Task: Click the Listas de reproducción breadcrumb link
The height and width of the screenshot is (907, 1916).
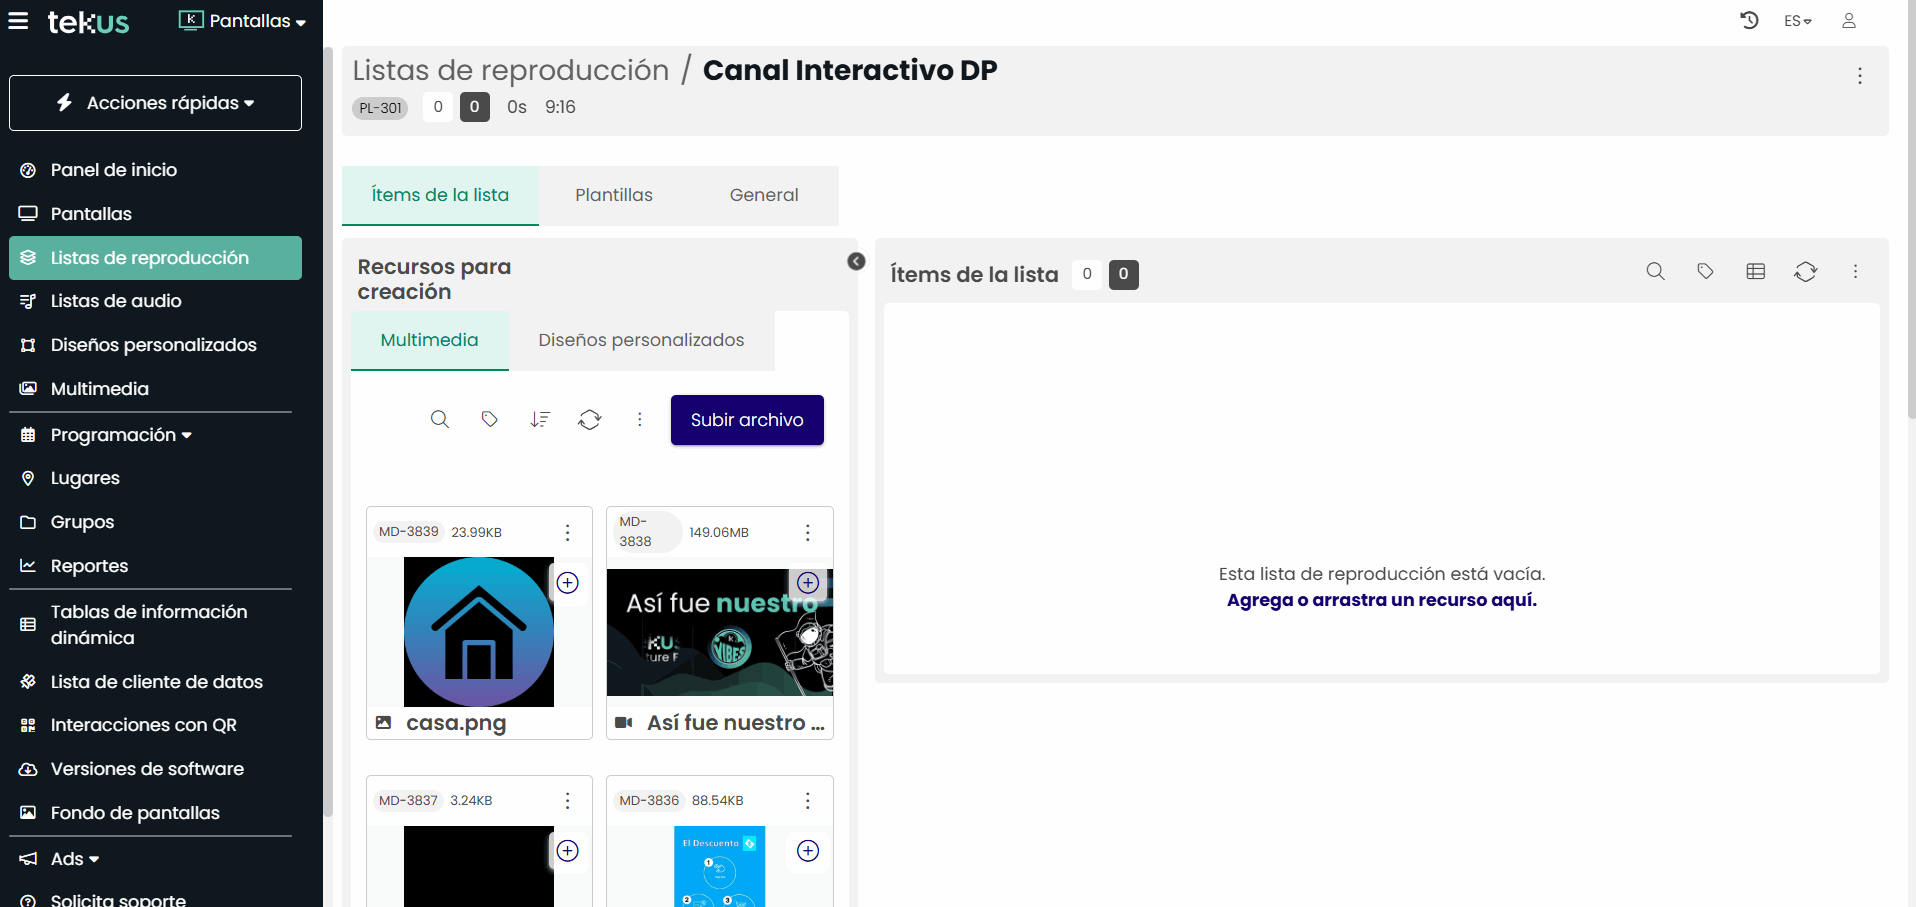Action: click(510, 70)
